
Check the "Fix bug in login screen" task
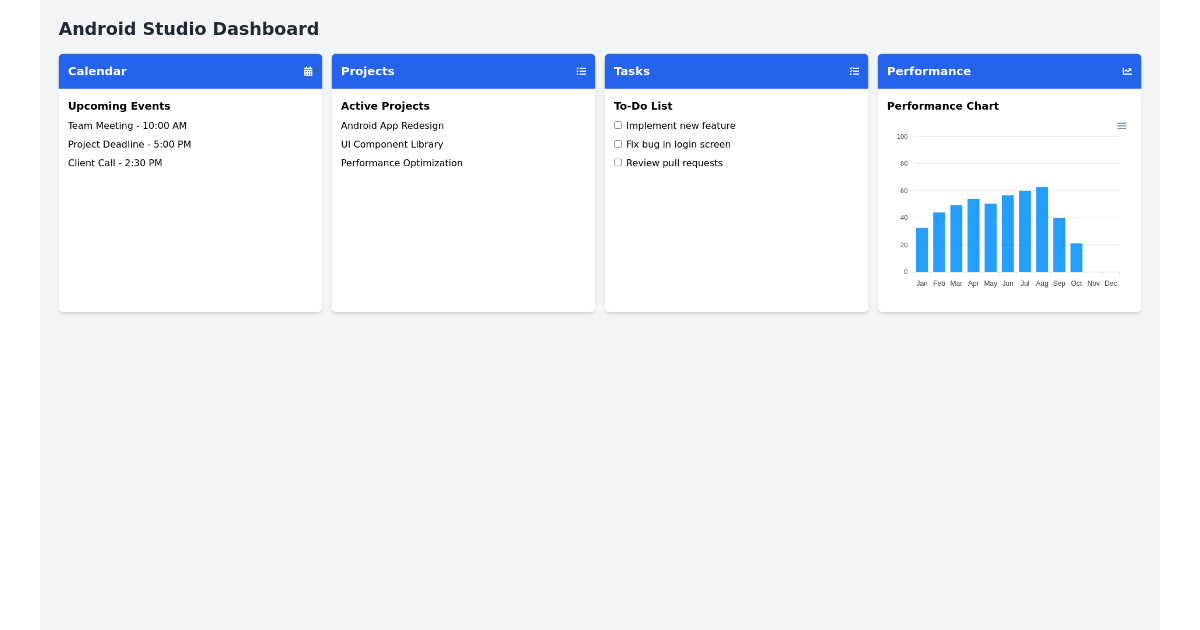click(618, 143)
